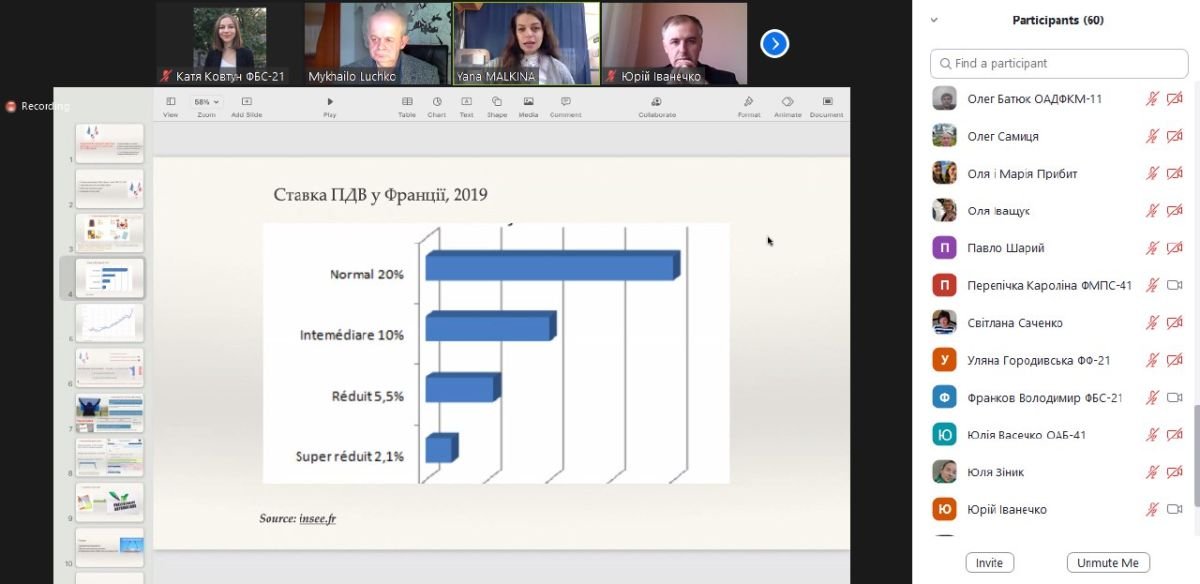Select Катя Ковтун video tile
Screen dimensions: 1200x584
click(228, 43)
